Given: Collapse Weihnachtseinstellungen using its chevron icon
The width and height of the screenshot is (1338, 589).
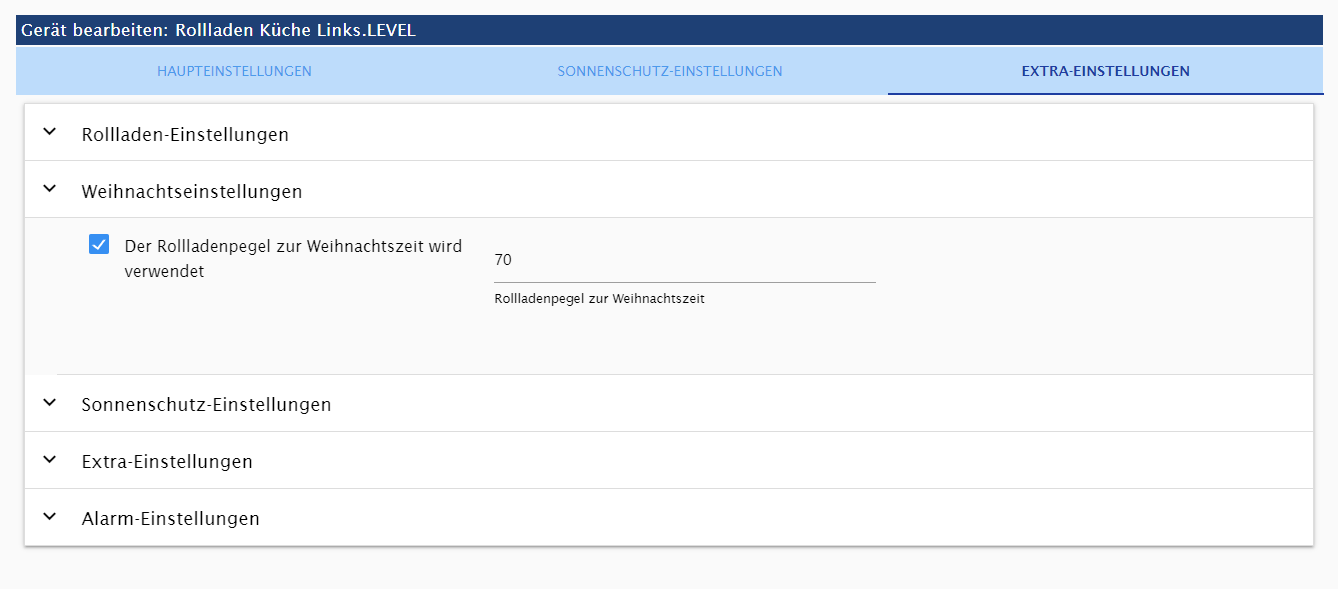Looking at the screenshot, I should coord(50,188).
